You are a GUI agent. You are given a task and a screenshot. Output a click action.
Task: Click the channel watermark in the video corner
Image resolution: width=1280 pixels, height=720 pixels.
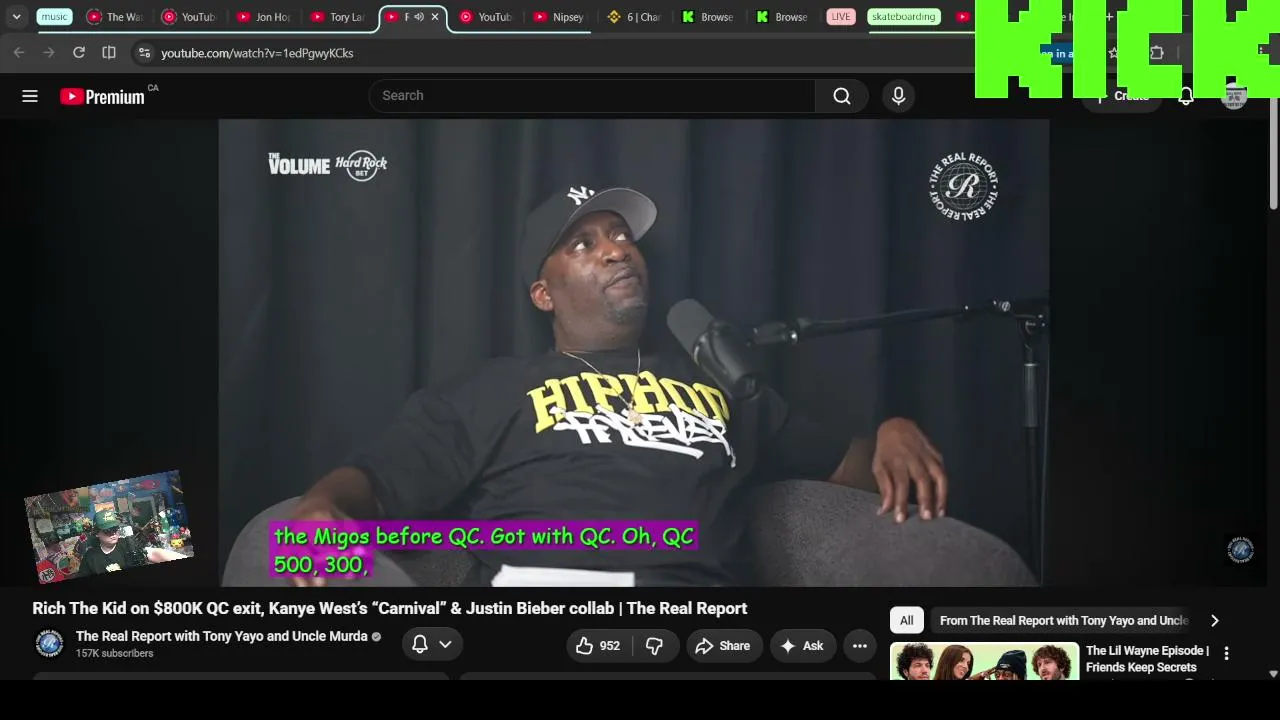[1240, 549]
